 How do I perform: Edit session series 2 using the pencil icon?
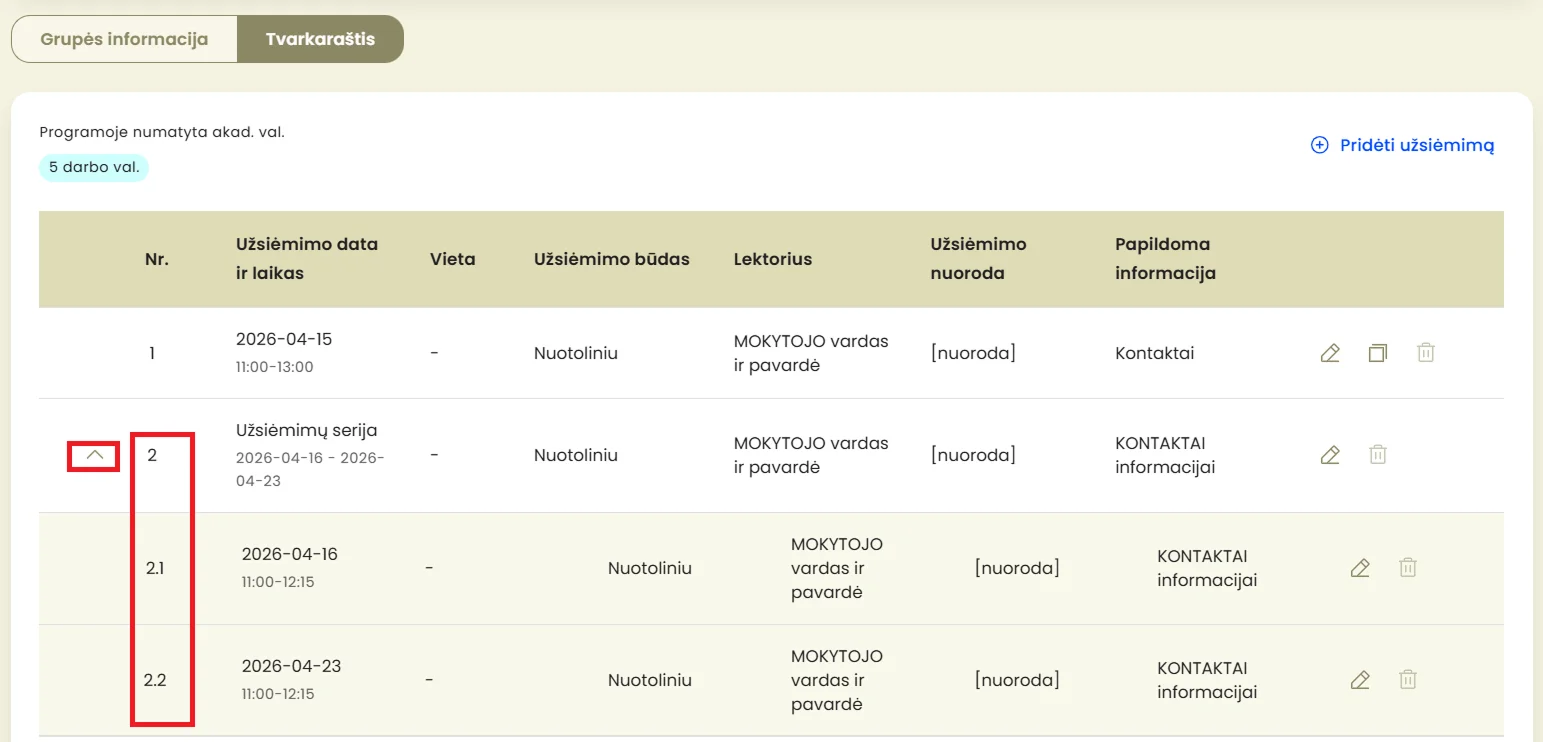[1330, 455]
